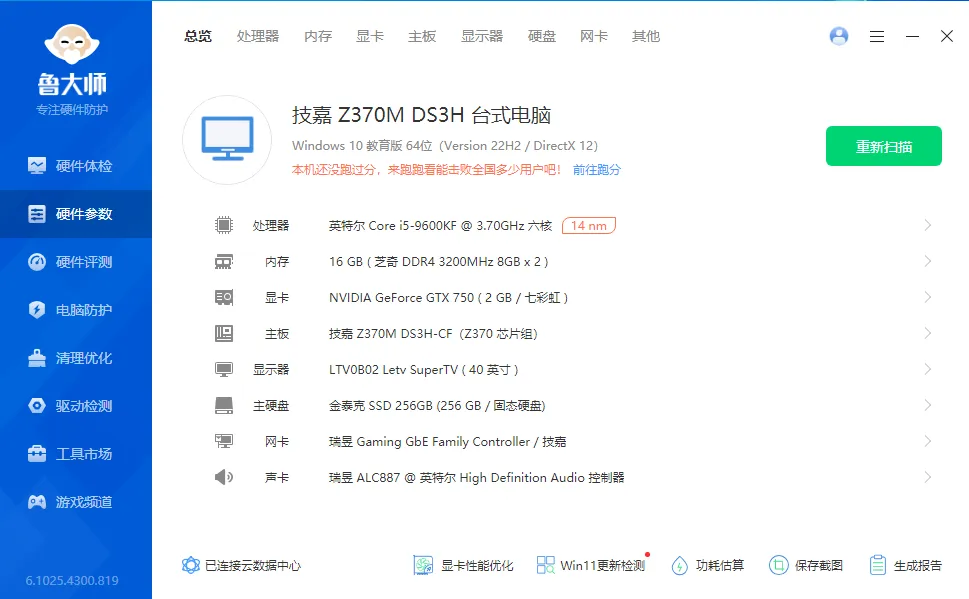Click the 技嘉 Z370M DS3H 台式电脑 title

[421, 115]
